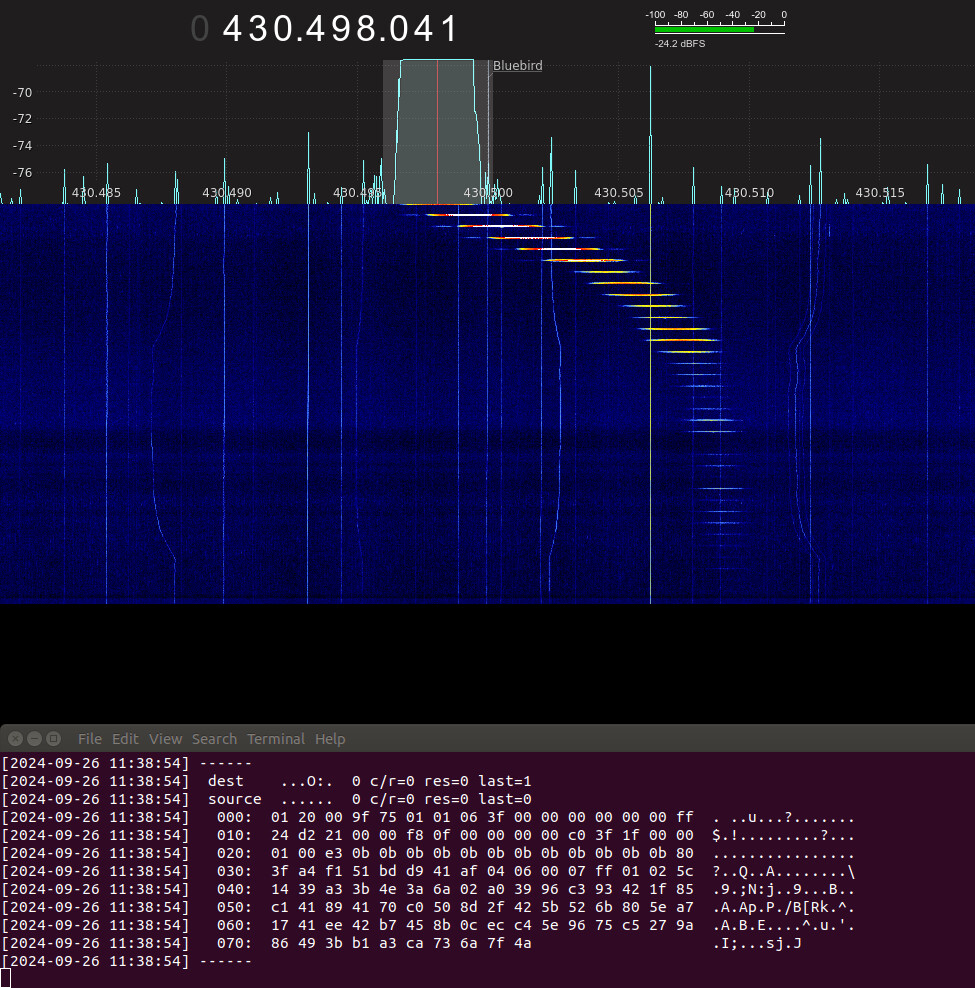Click the terminal cursor on the last line

tap(5, 977)
